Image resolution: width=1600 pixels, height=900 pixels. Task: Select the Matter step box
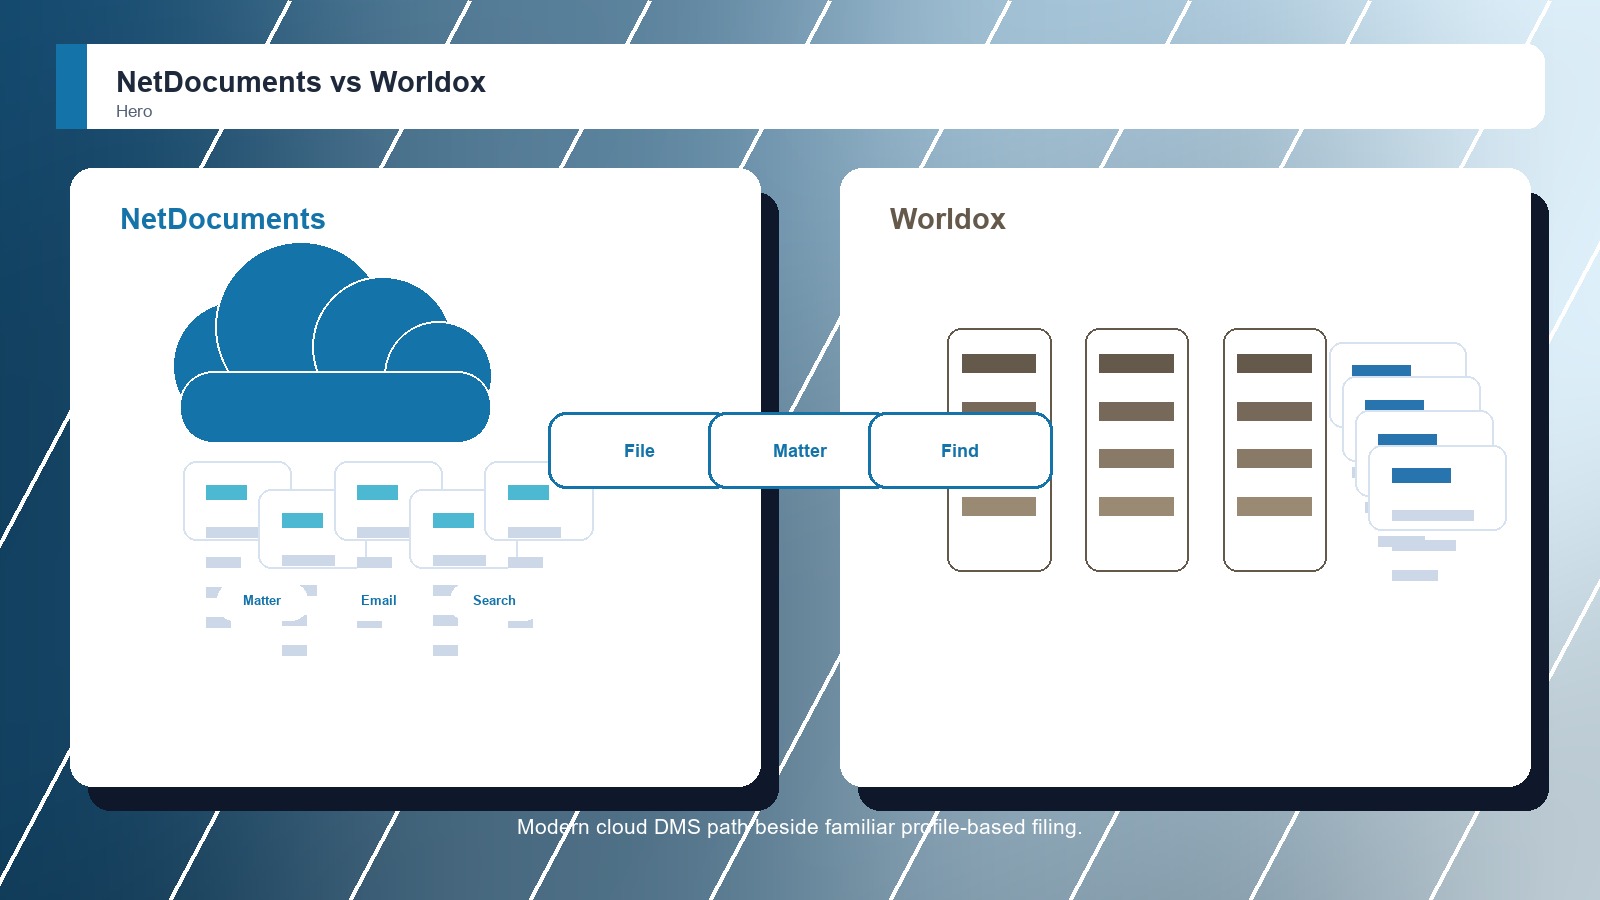(x=800, y=451)
